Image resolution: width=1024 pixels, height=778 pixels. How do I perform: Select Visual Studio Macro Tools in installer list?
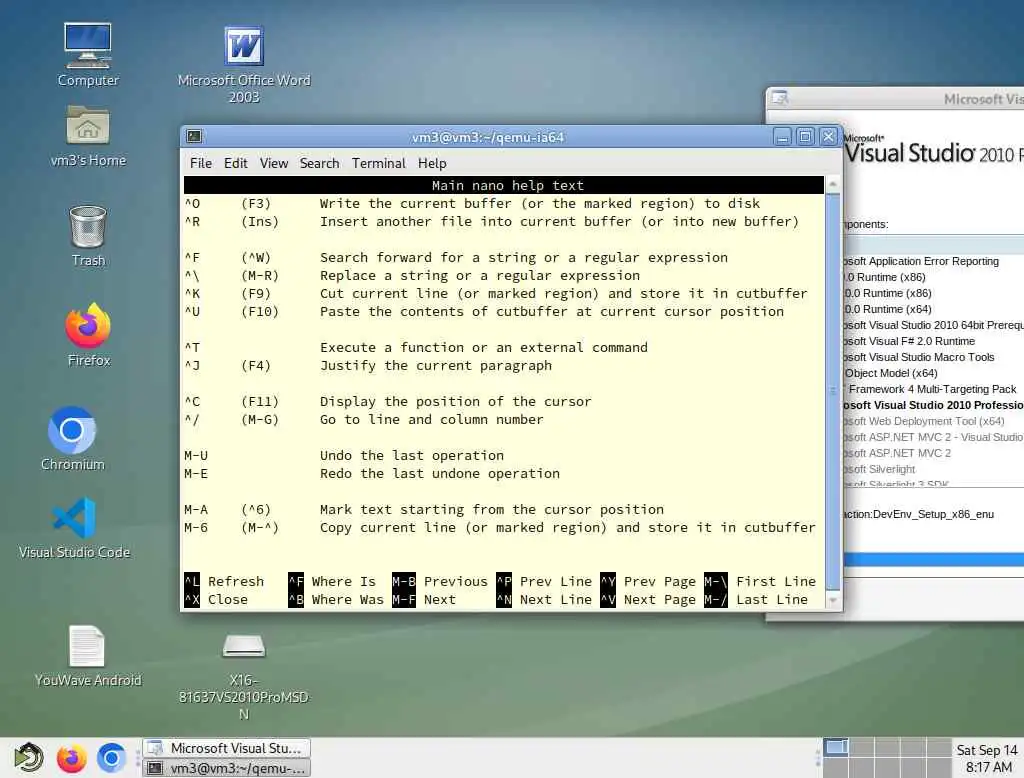point(920,357)
